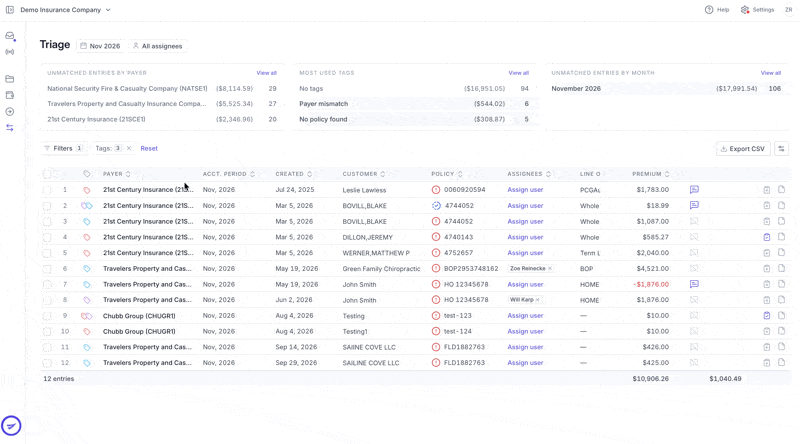800x444 pixels.
Task: Click the document icon on SAILINE COVE LLC row 12
Action: [781, 362]
